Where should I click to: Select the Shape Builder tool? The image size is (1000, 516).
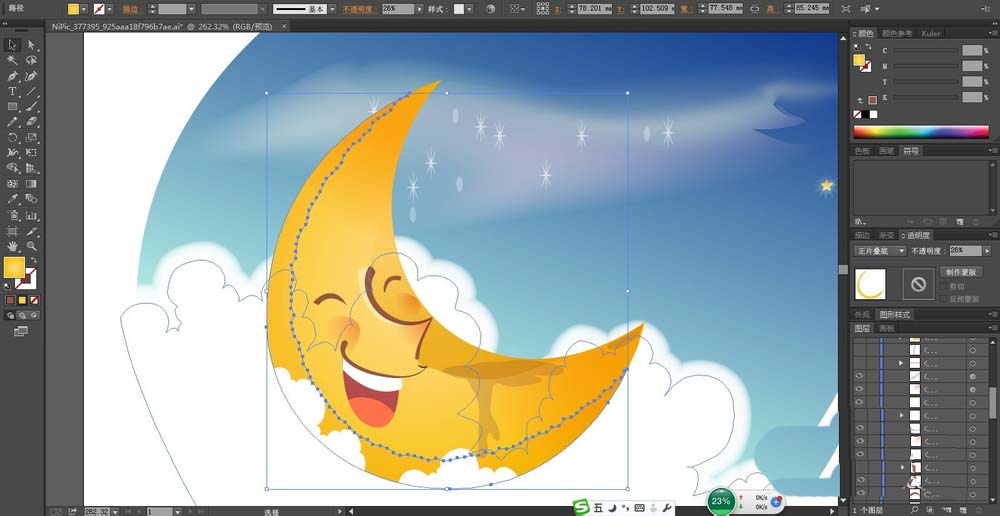click(12, 168)
